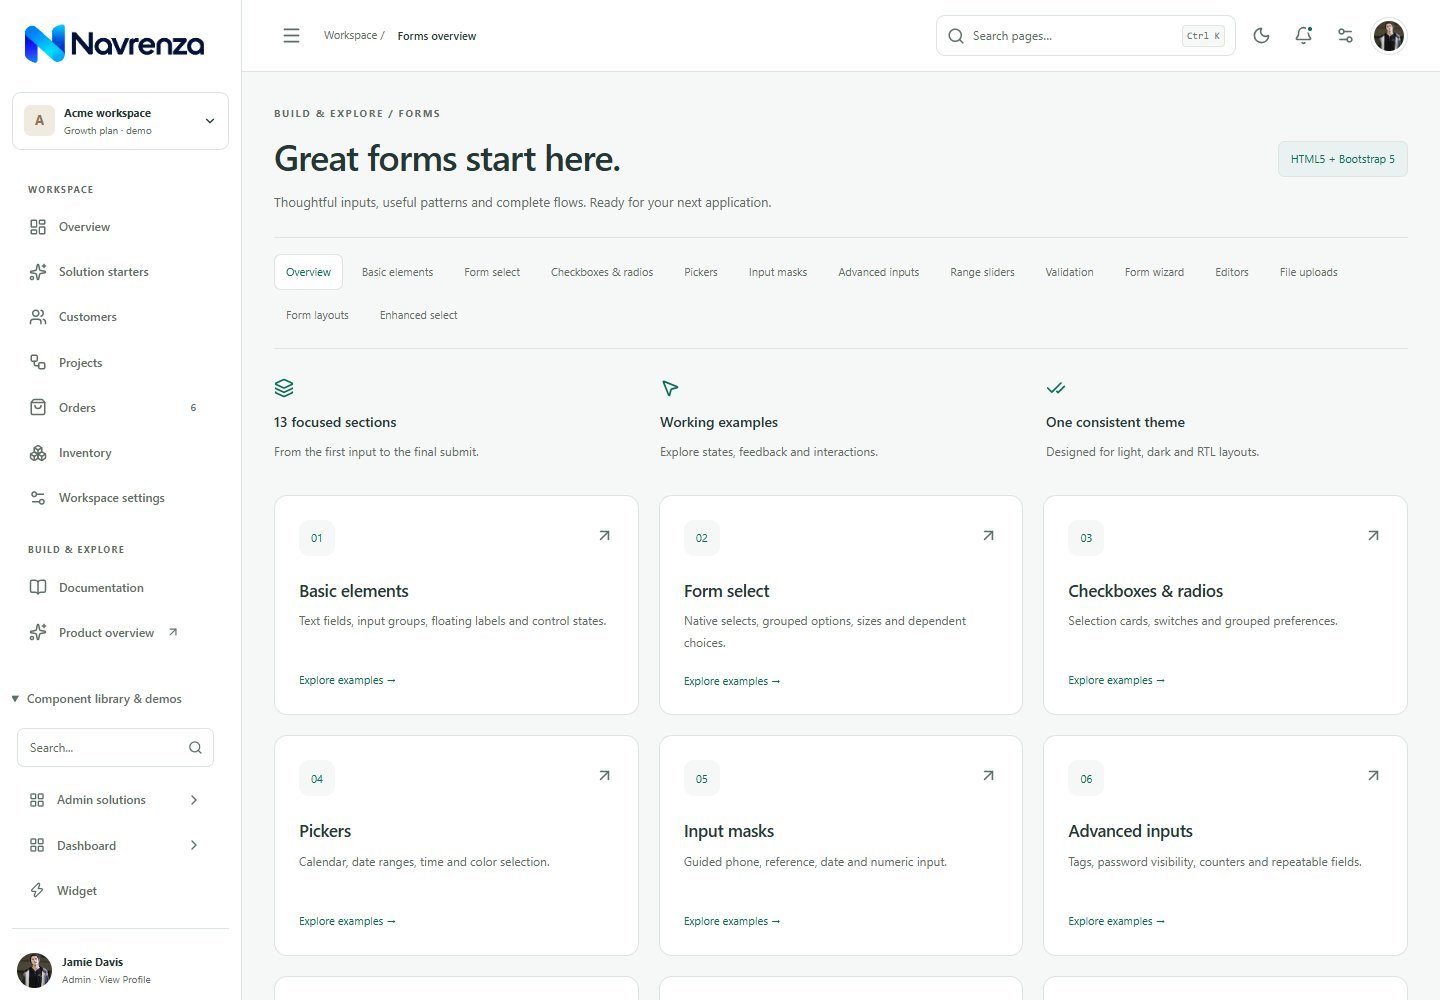The image size is (1440, 1000).
Task: Open the theme customizer sliders icon
Action: coord(1345,36)
